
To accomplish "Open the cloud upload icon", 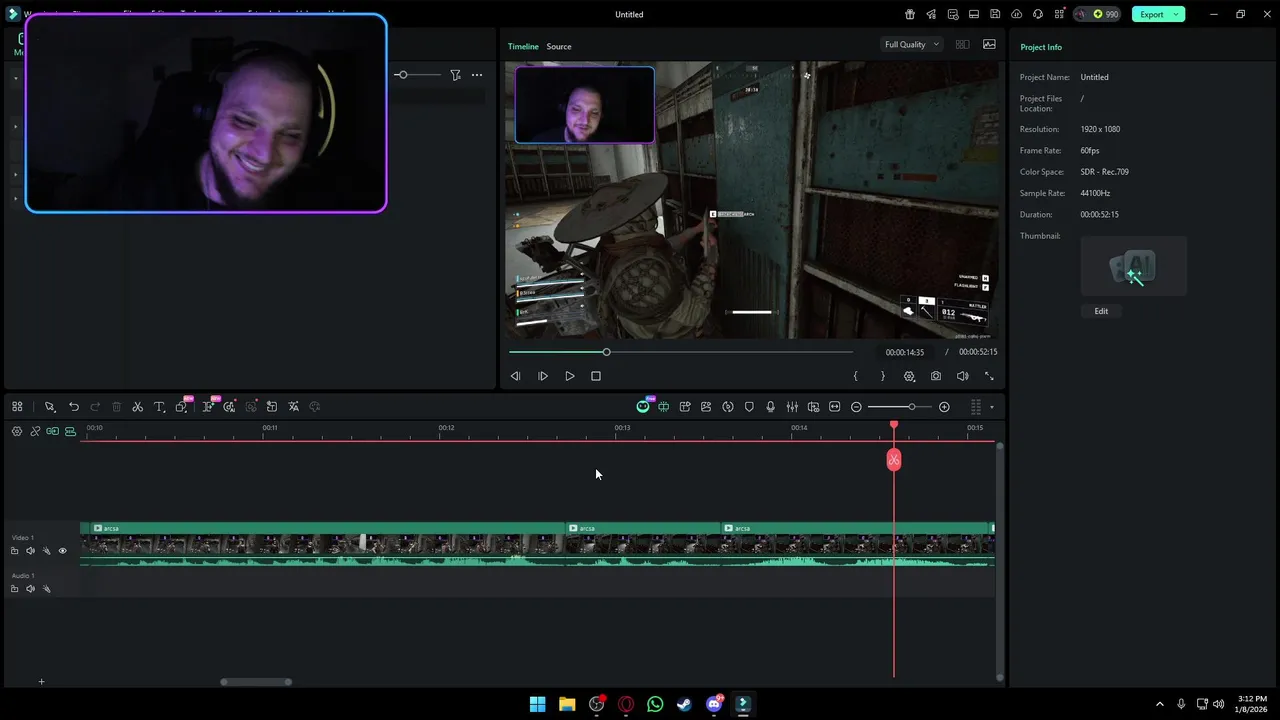I will click(1017, 14).
